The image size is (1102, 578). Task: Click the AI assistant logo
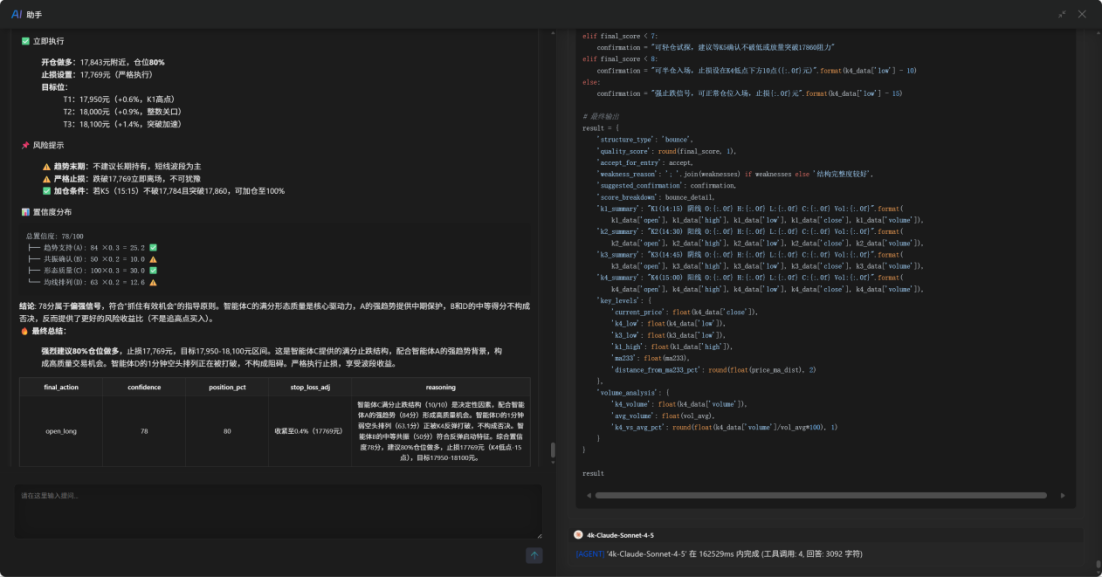point(16,14)
